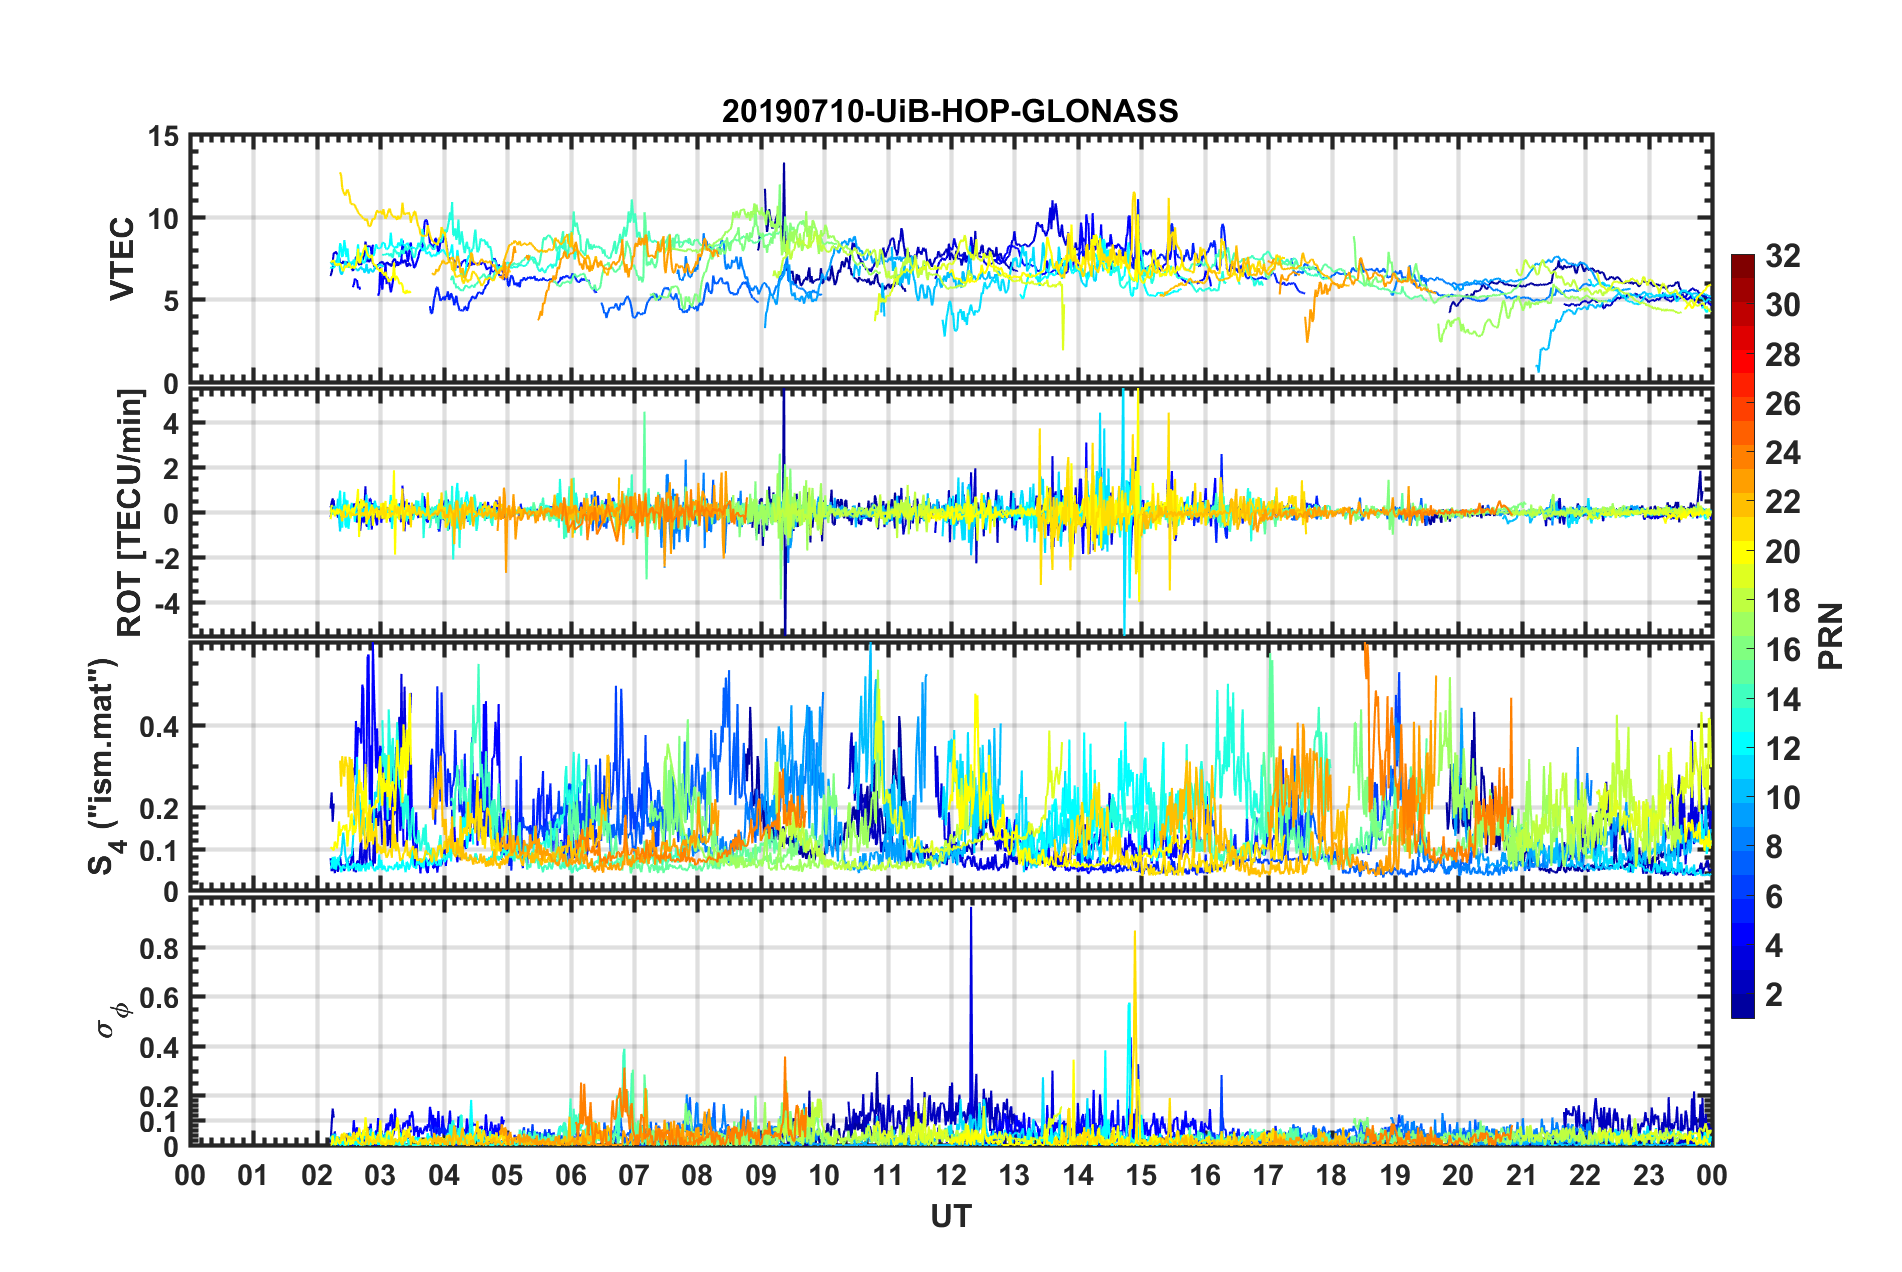The image size is (1902, 1272).
Task: Click the 18 label on the PRN colorbar
Action: (x=1783, y=601)
